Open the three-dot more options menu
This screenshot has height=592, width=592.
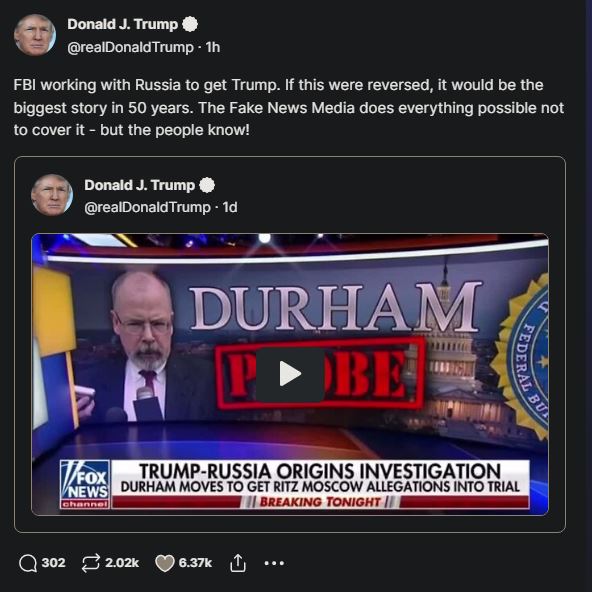[274, 563]
